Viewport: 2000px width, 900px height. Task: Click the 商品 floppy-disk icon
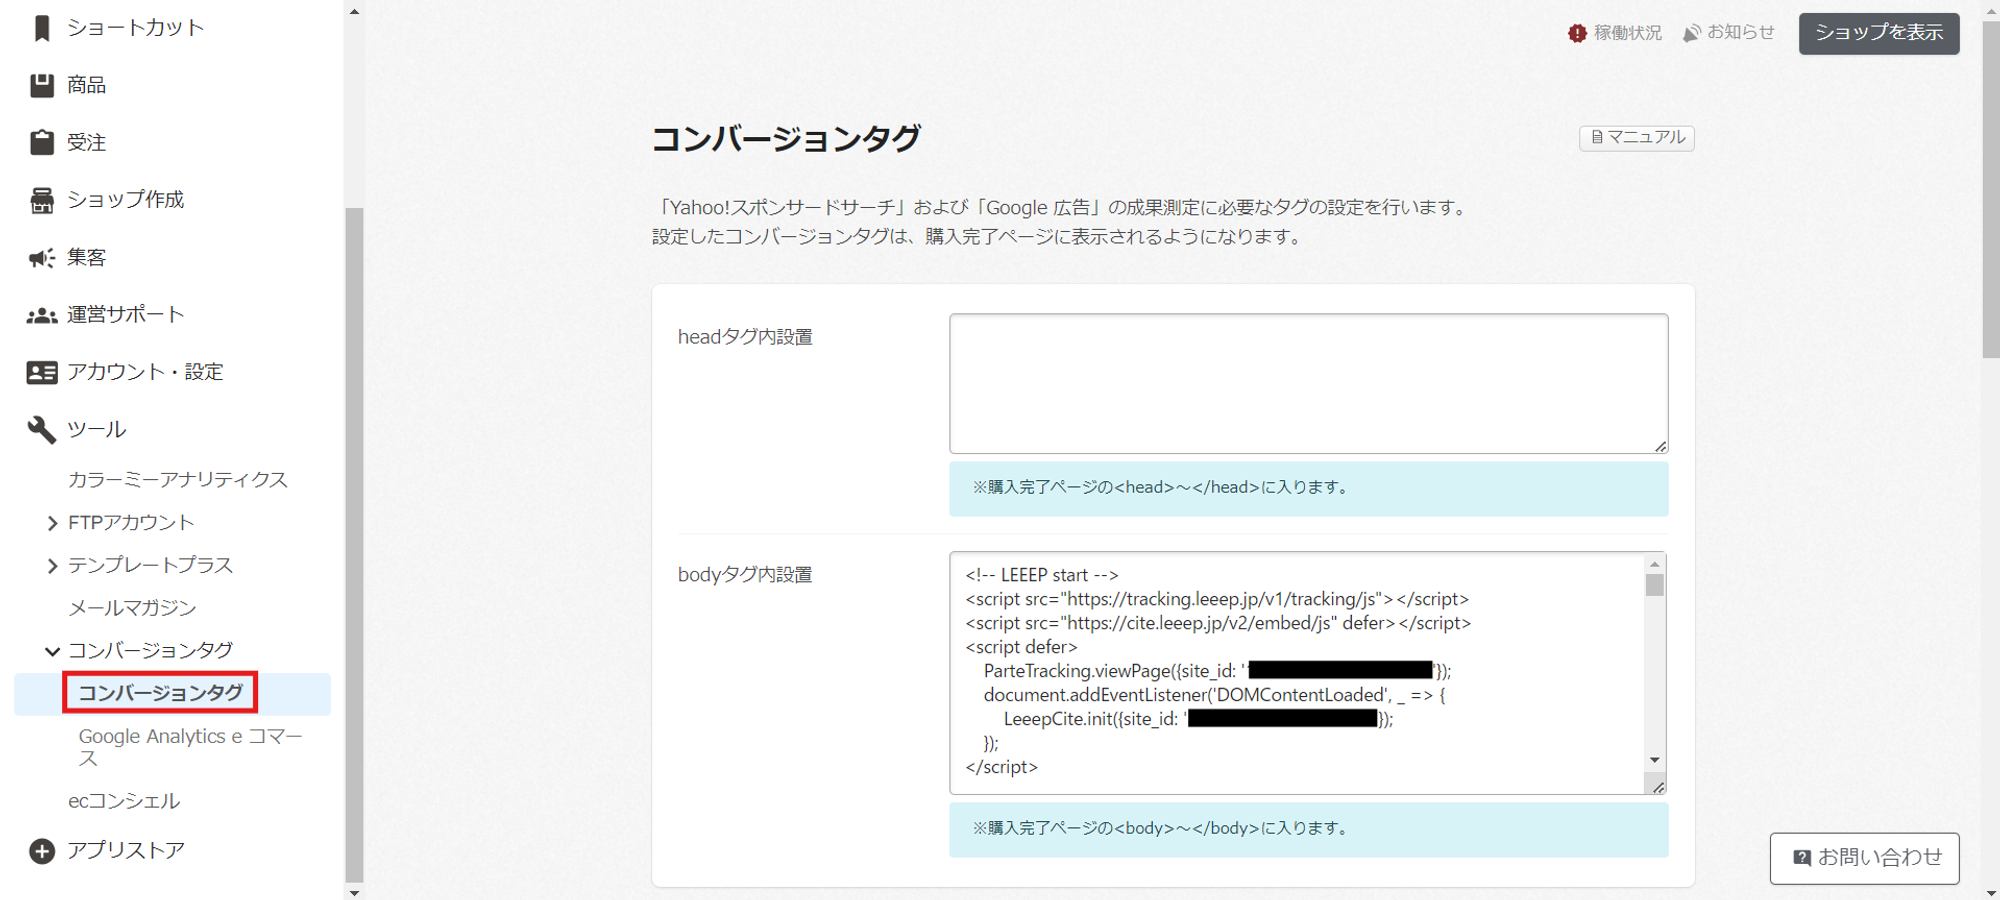41,86
